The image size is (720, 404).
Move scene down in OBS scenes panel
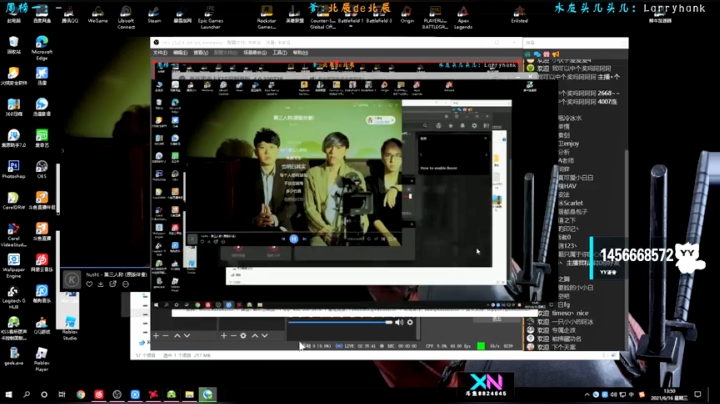point(187,336)
